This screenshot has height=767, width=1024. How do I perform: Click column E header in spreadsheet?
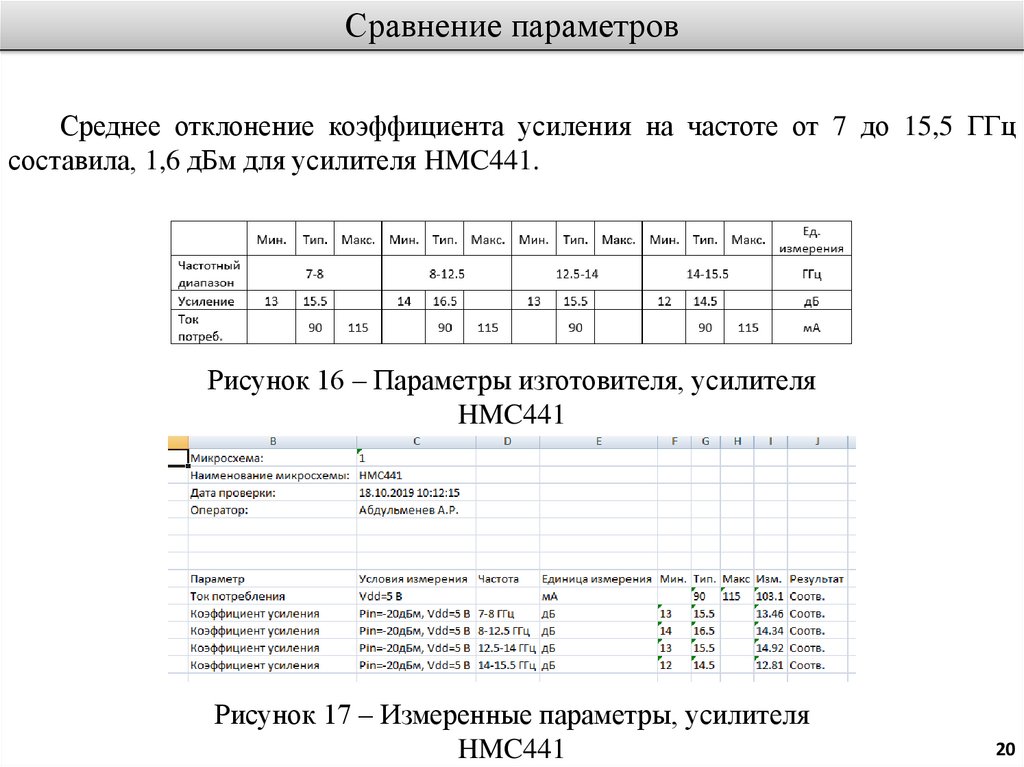coord(597,441)
